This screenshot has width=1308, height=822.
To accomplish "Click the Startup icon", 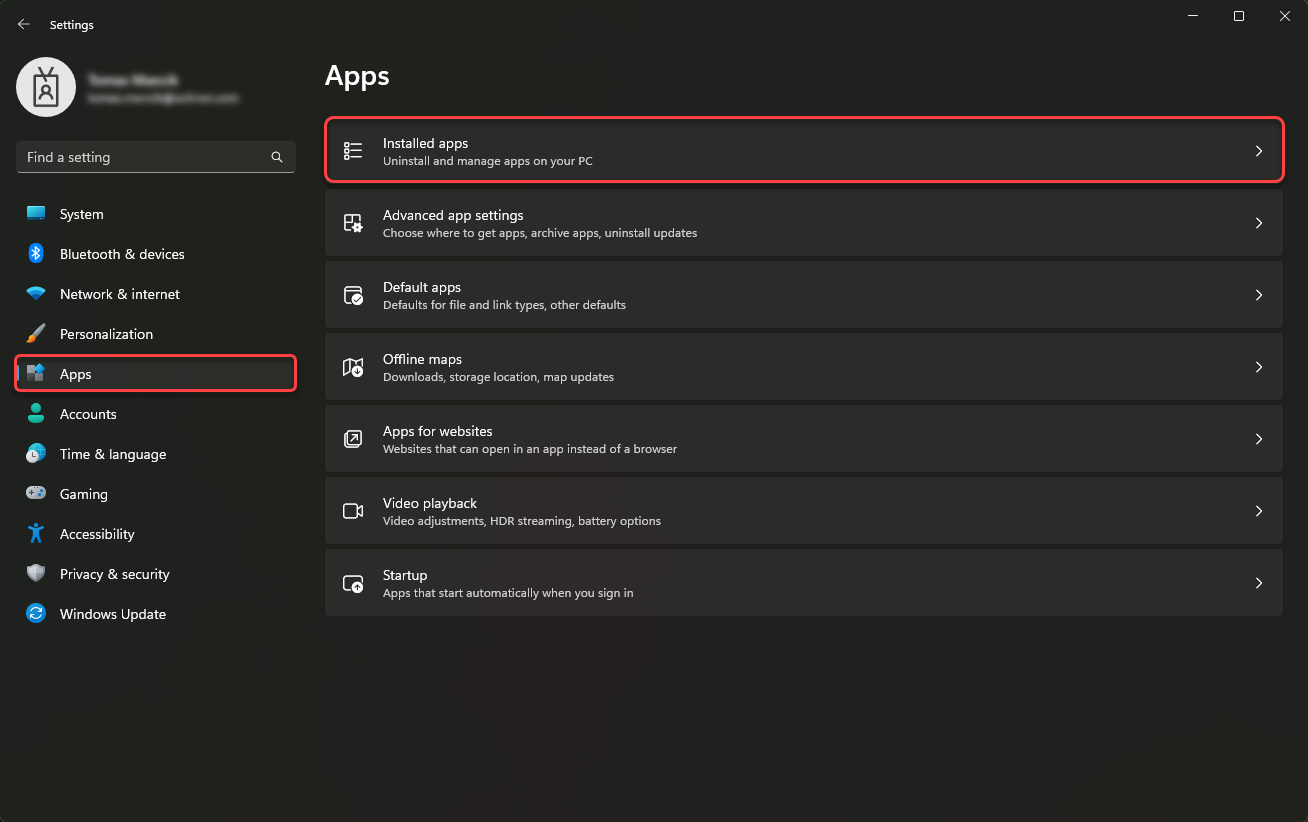I will [353, 583].
